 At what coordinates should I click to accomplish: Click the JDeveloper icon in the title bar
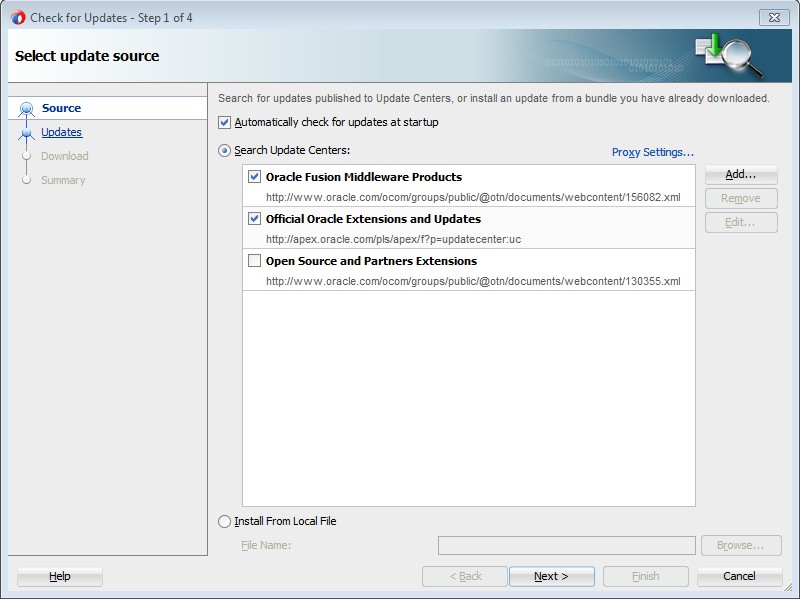coord(18,17)
